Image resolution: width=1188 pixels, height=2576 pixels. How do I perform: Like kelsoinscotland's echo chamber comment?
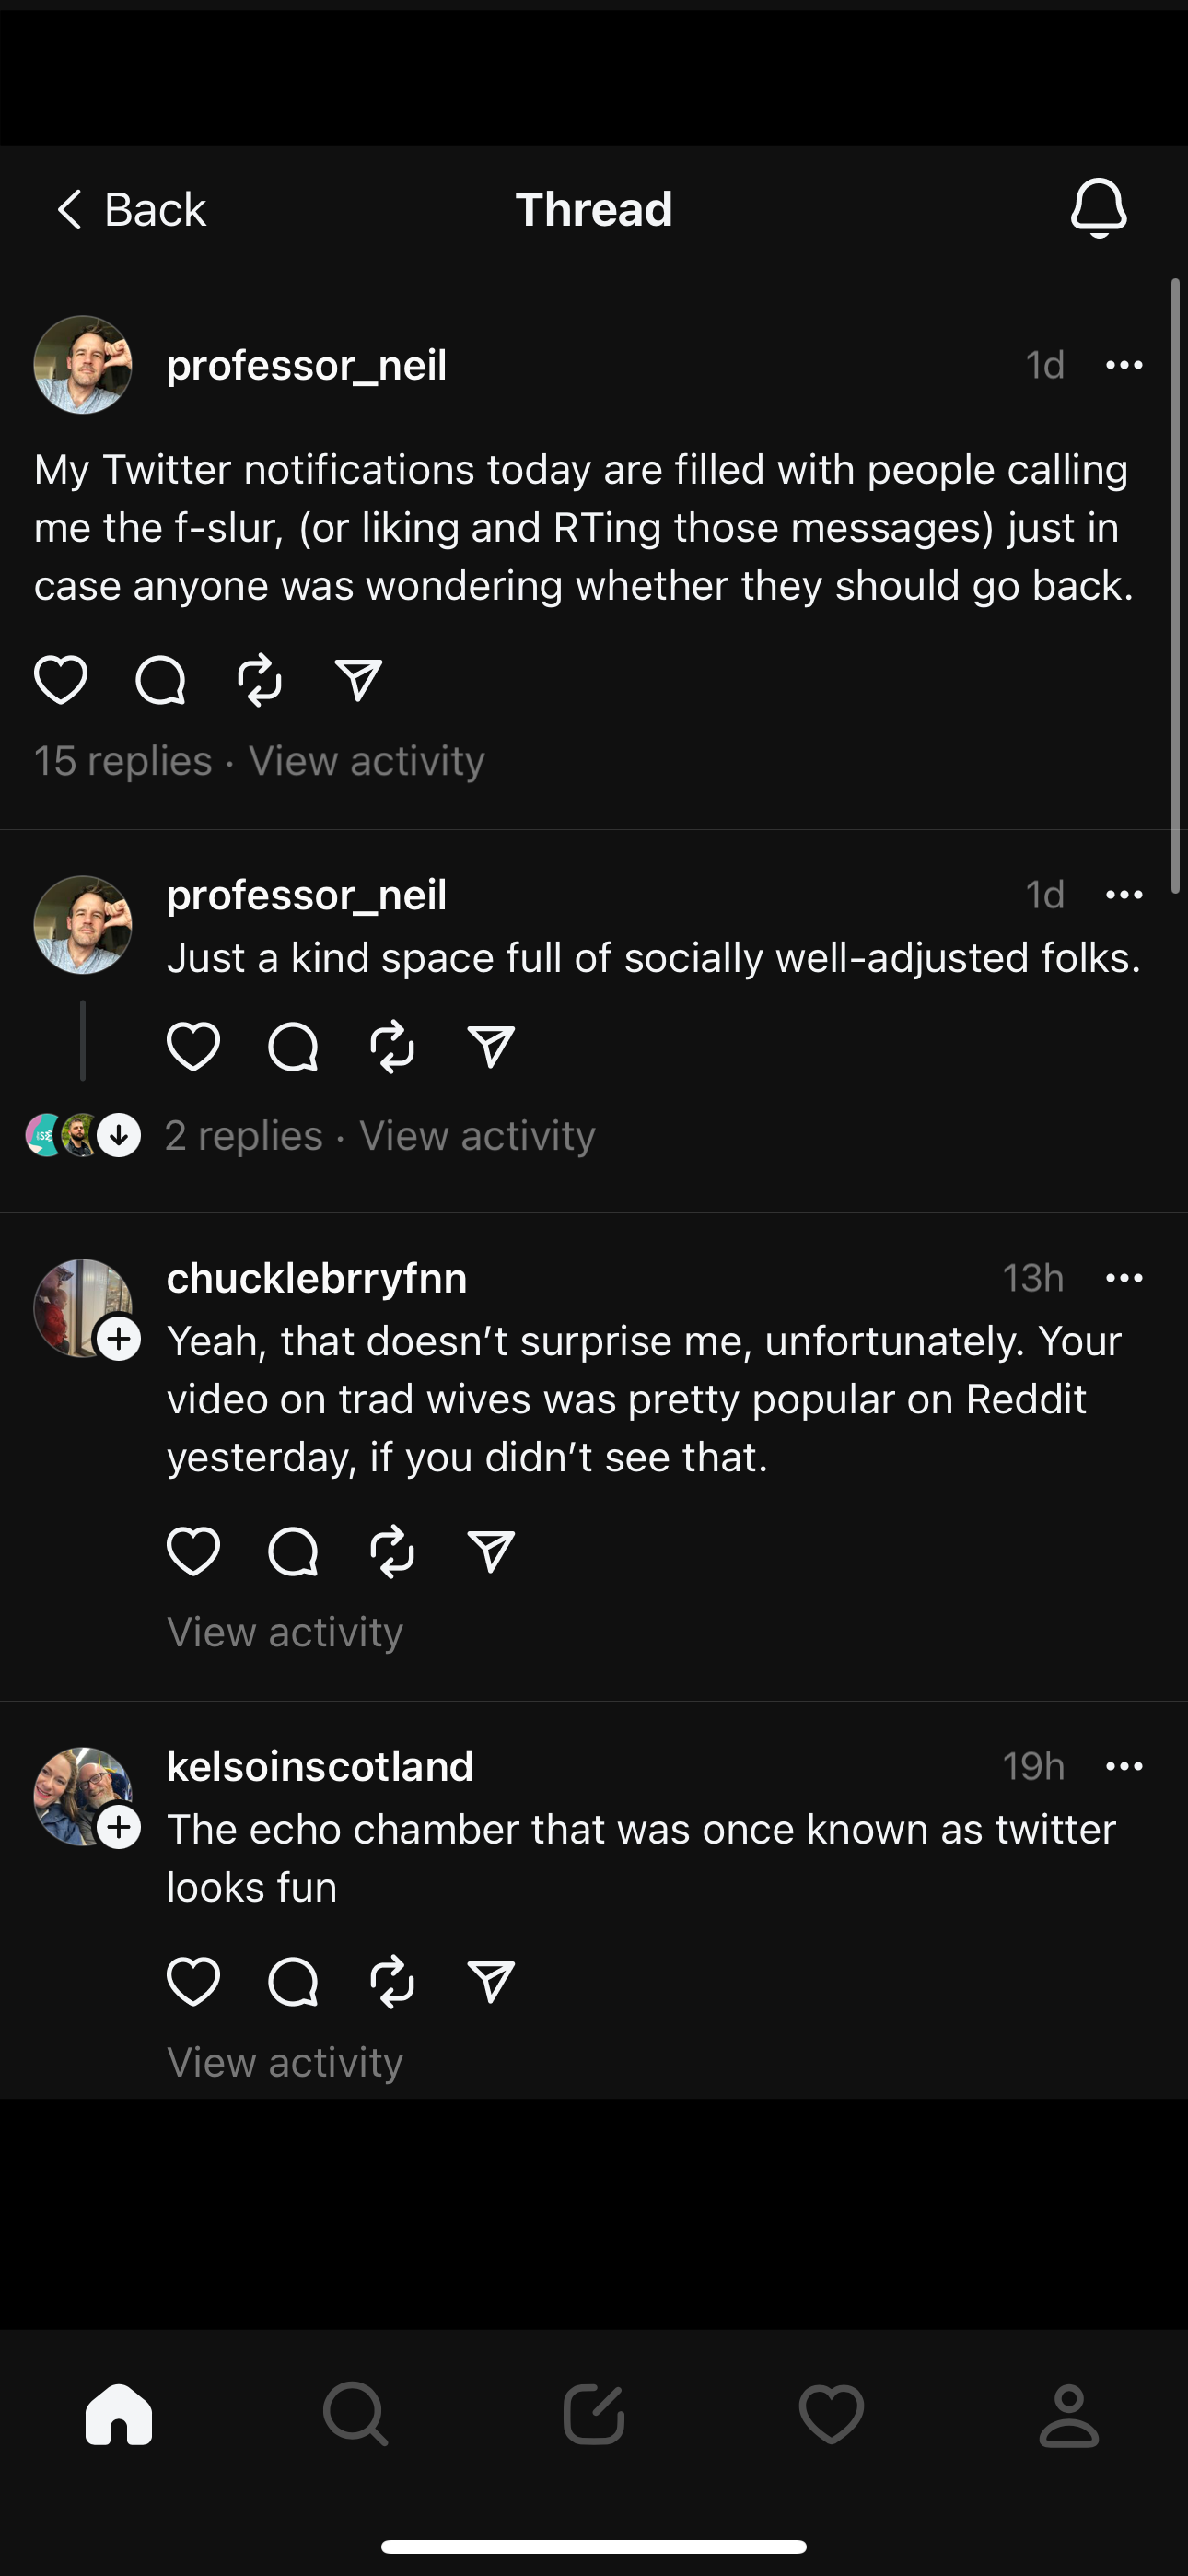tap(193, 1981)
